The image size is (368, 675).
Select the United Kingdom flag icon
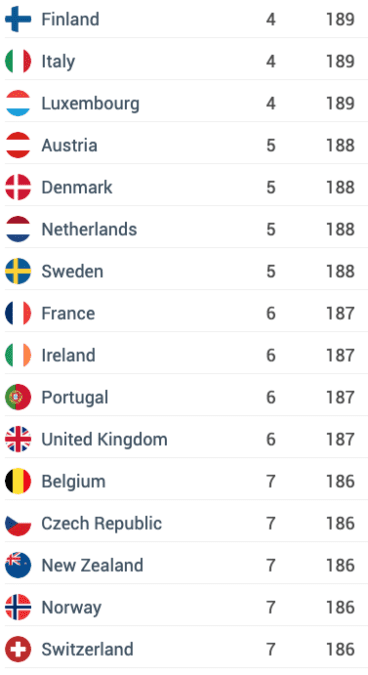pos(18,439)
